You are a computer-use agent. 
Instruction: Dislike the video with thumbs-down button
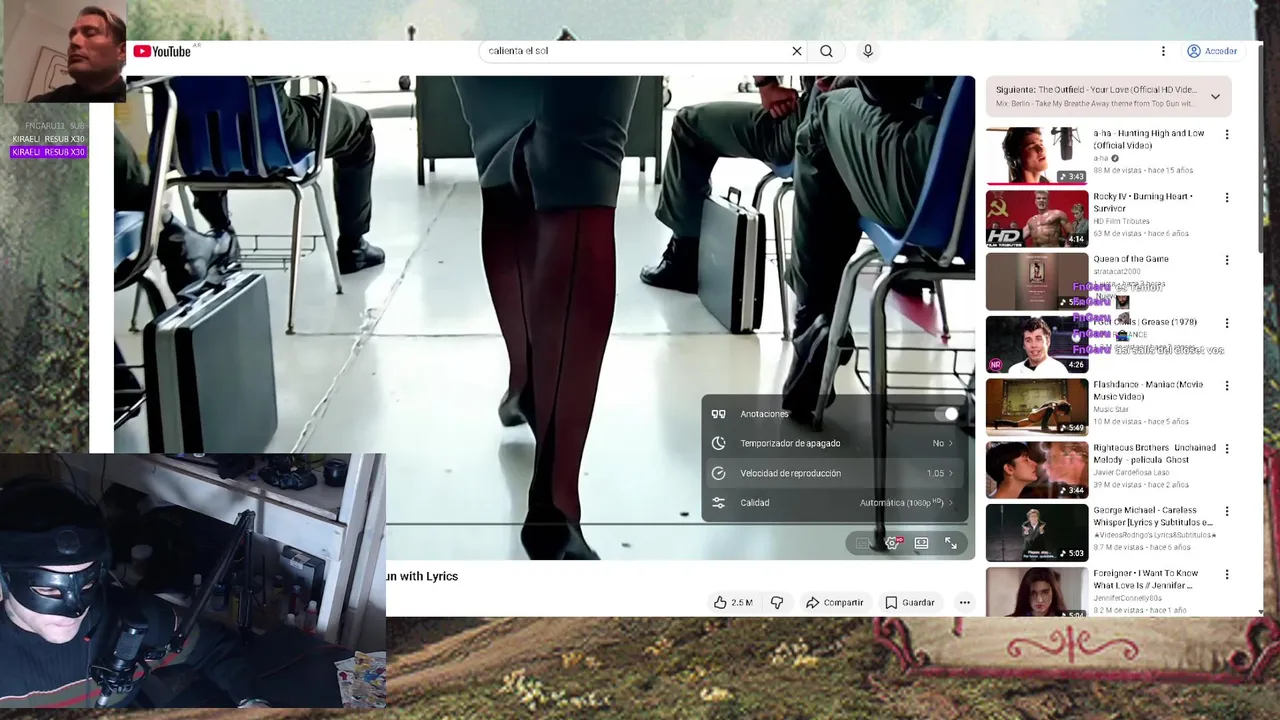[777, 603]
